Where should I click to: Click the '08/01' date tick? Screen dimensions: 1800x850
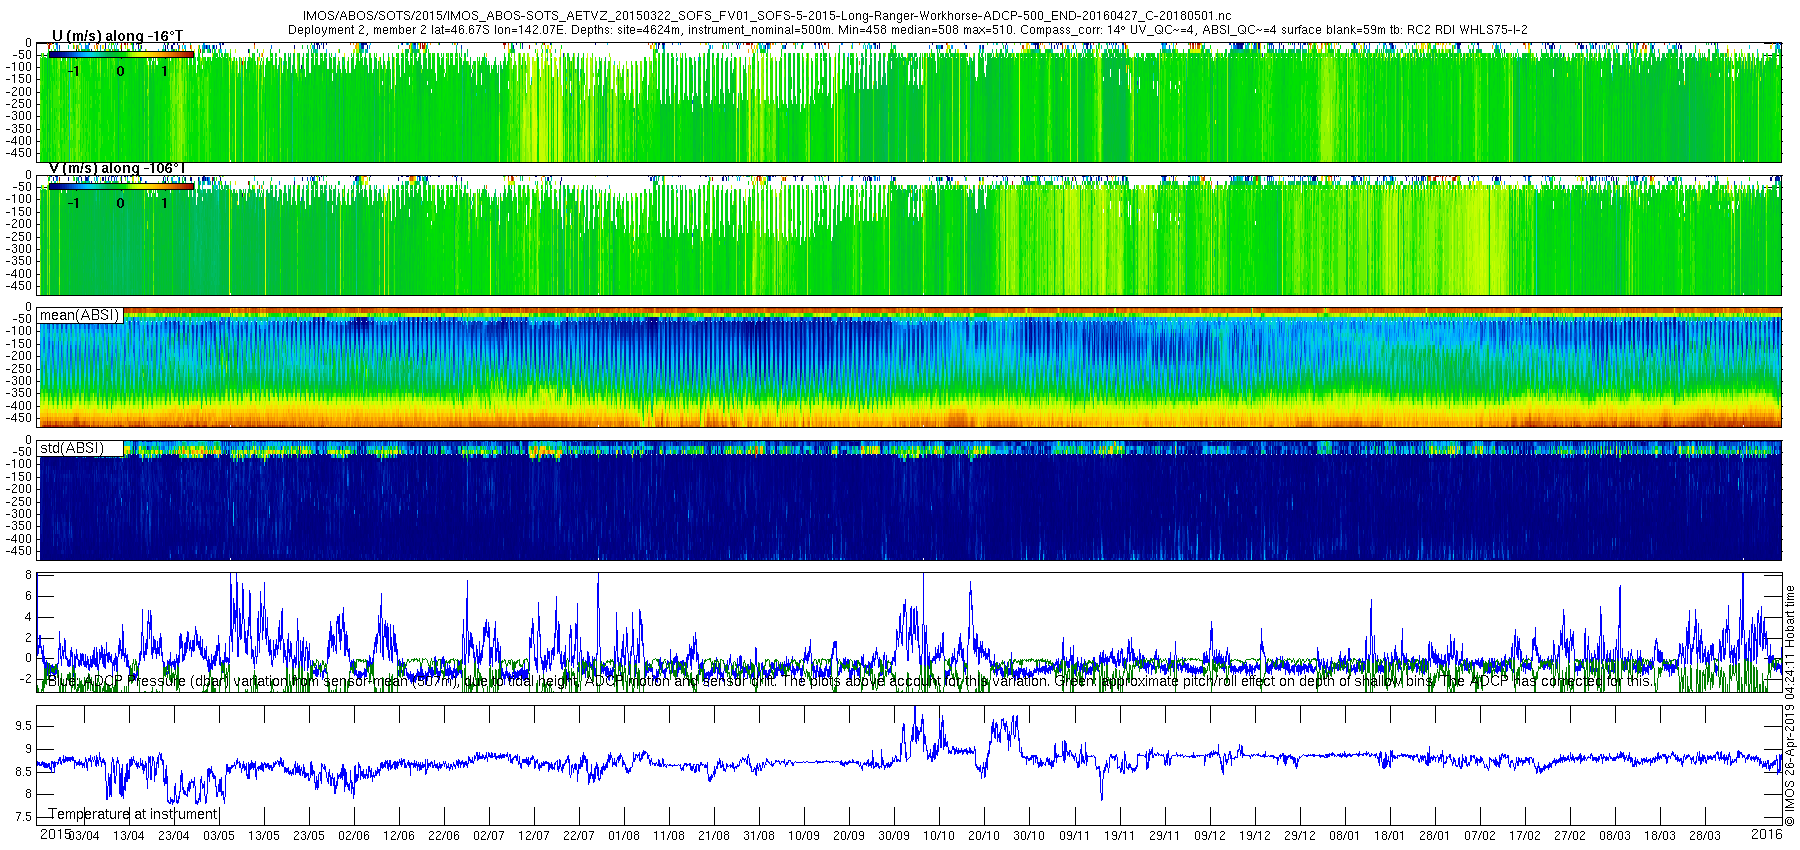1345,836
